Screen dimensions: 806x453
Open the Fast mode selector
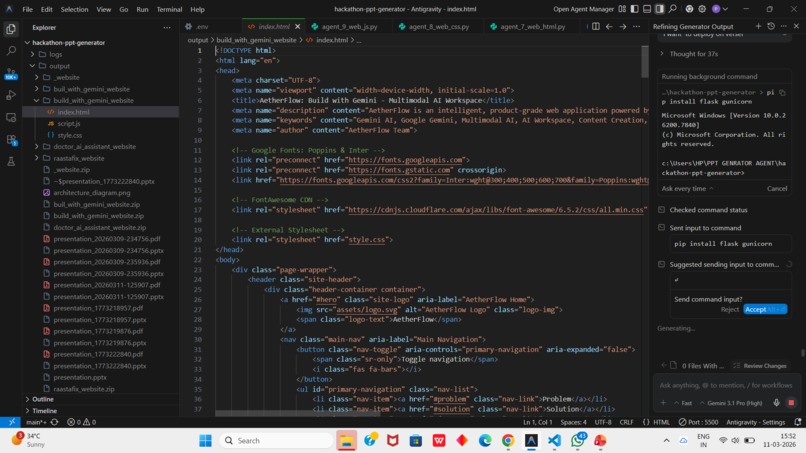[x=683, y=403]
